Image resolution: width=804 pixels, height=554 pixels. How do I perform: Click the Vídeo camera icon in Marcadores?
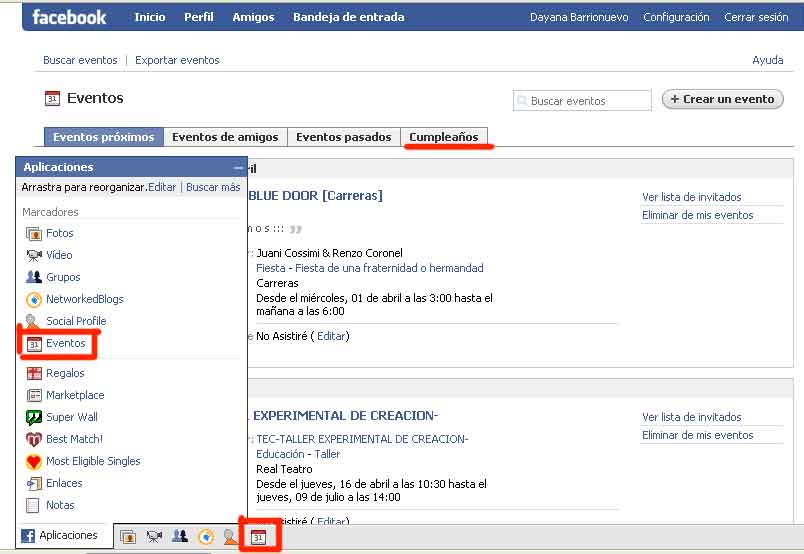point(34,255)
